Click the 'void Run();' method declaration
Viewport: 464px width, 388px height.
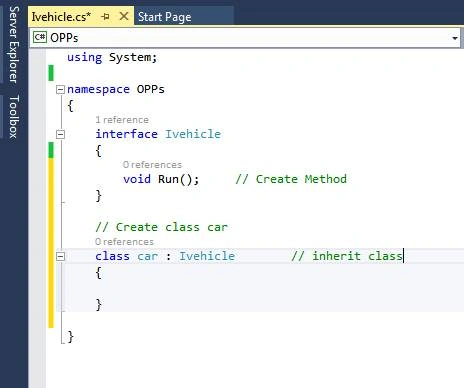[x=161, y=179]
